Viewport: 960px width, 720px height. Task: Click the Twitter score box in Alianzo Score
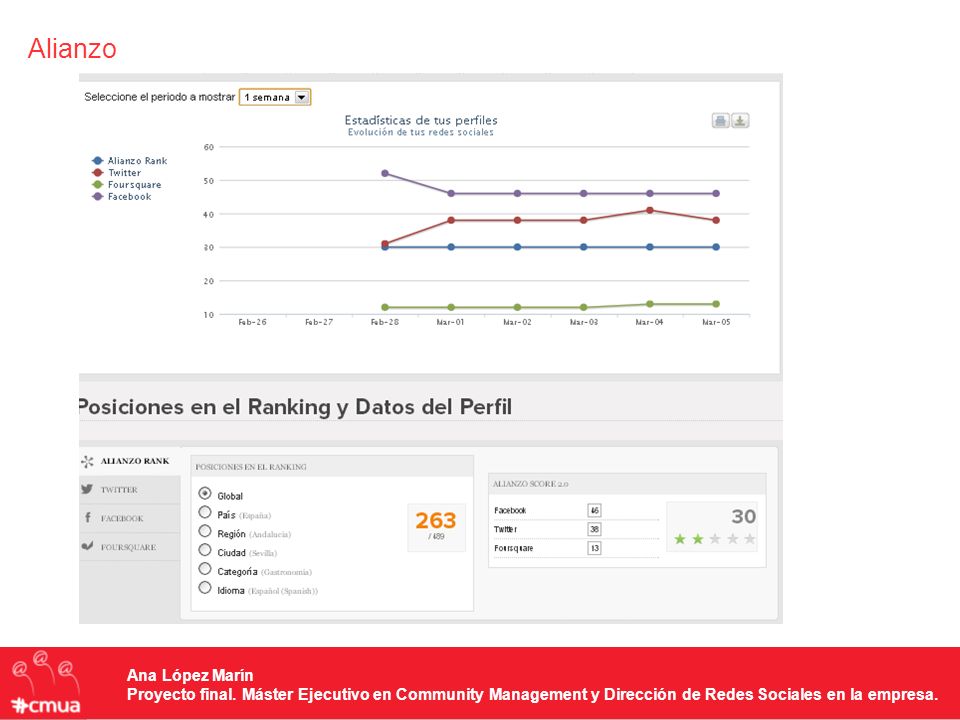(x=594, y=529)
